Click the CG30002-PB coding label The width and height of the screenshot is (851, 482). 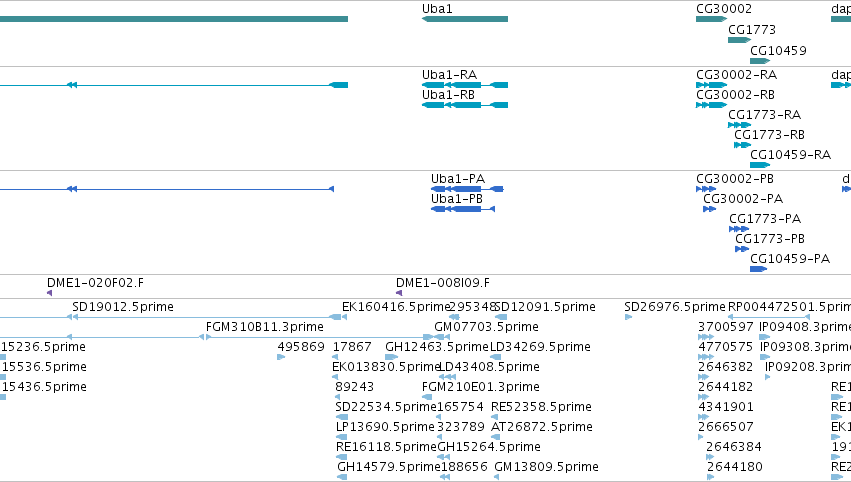[x=735, y=179]
